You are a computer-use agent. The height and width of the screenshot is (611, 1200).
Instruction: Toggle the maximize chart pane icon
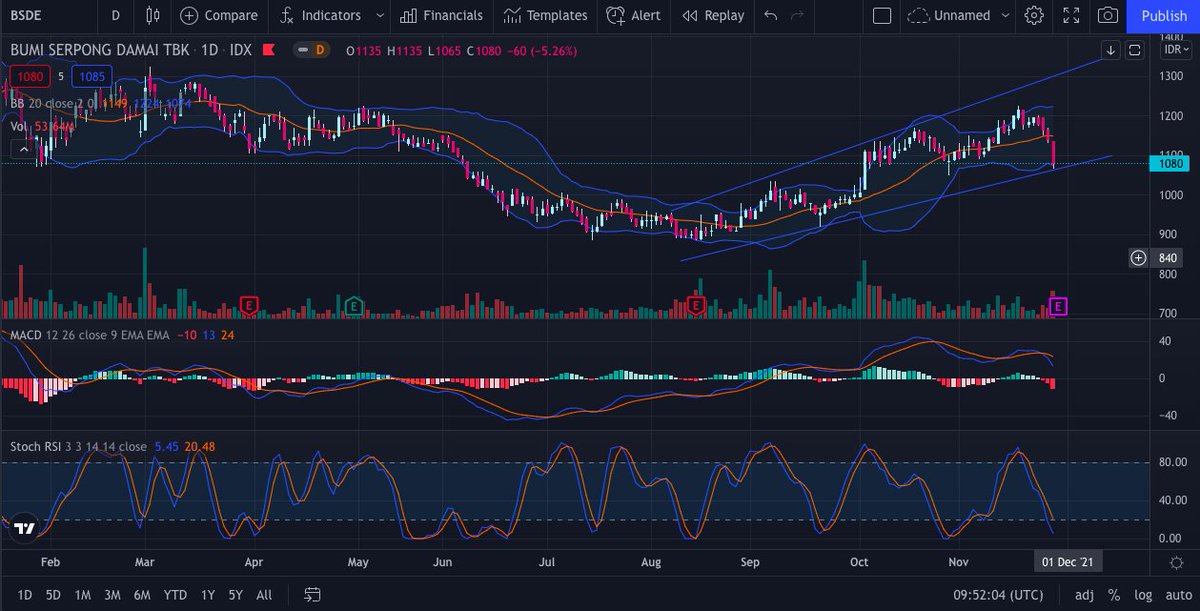click(1134, 49)
